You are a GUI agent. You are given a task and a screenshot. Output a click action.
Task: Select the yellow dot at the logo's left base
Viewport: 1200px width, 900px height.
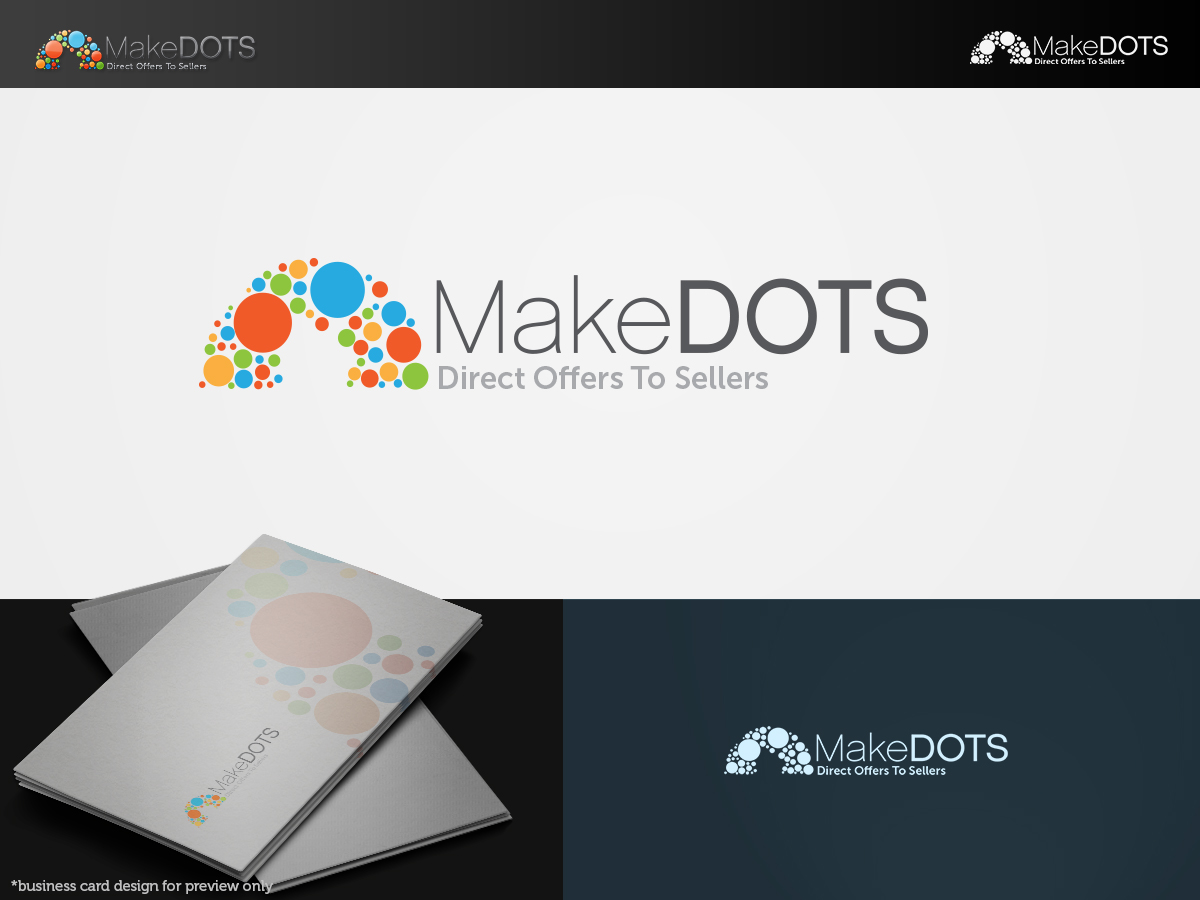pos(219,370)
